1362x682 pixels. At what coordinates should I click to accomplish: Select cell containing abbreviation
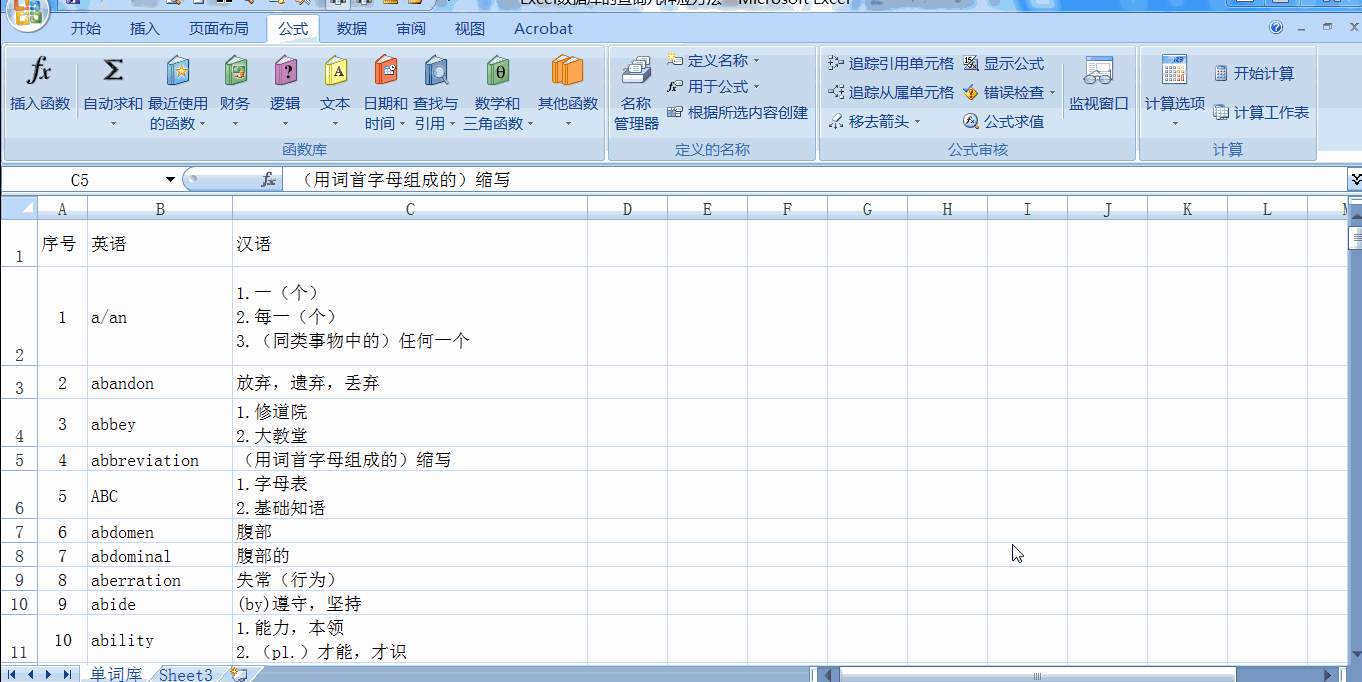[160, 460]
